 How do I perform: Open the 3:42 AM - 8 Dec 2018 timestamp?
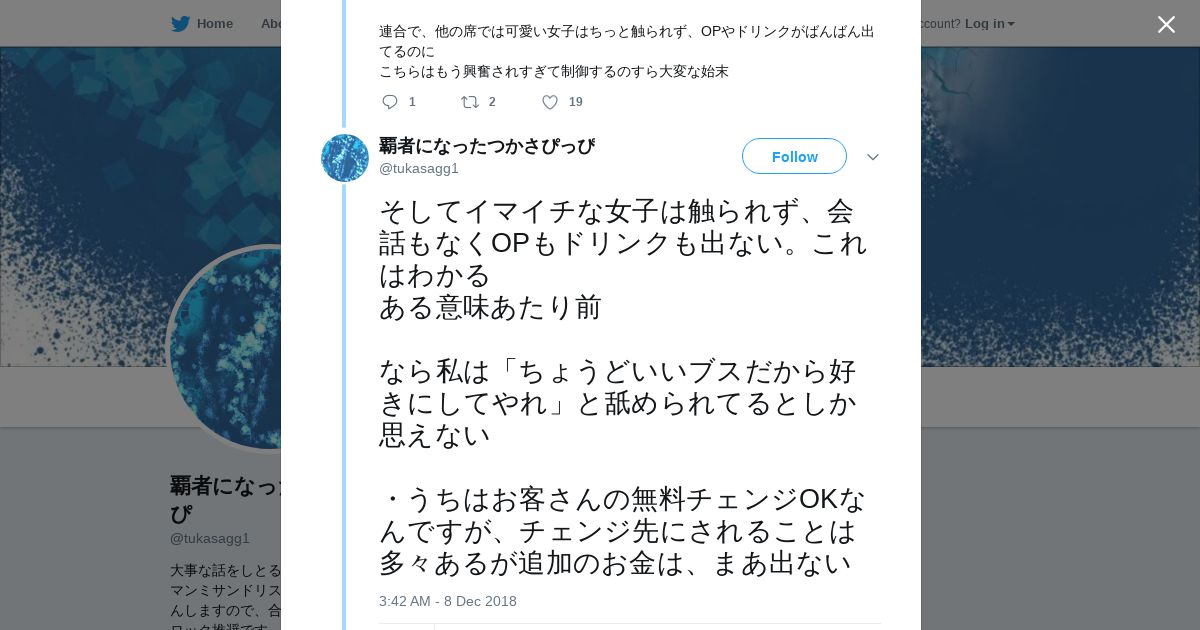pyautogui.click(x=448, y=601)
